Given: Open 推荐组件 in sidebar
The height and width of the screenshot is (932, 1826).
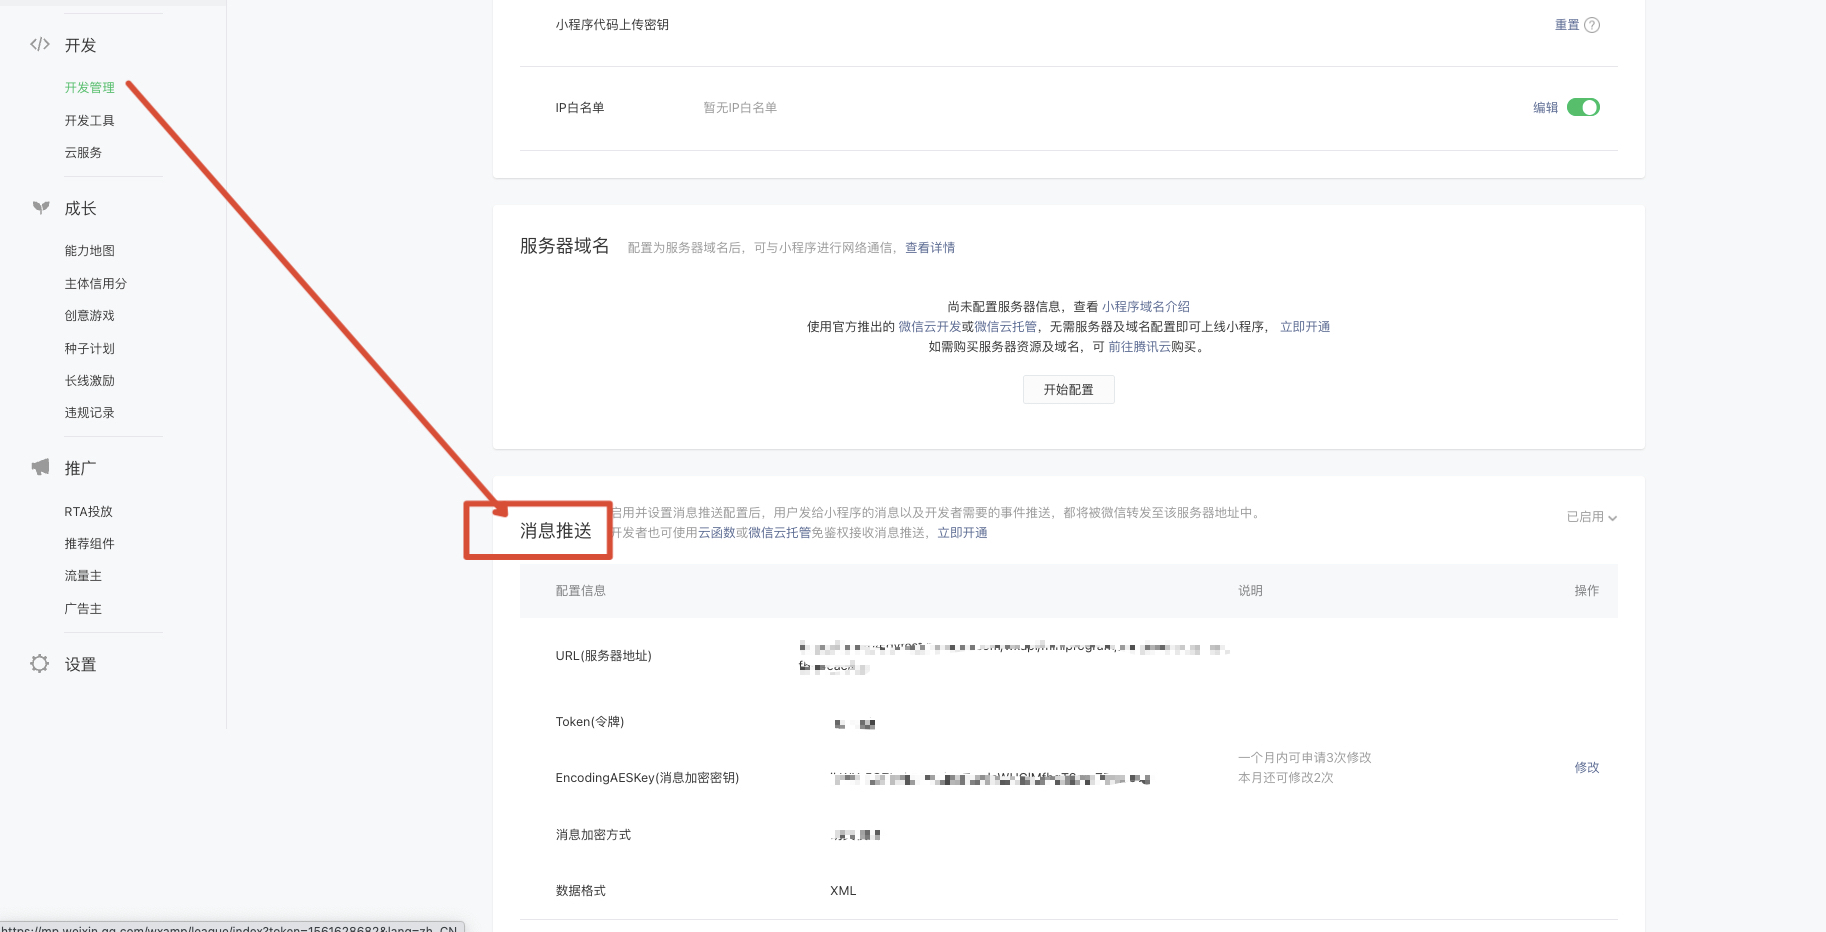Looking at the screenshot, I should (90, 544).
